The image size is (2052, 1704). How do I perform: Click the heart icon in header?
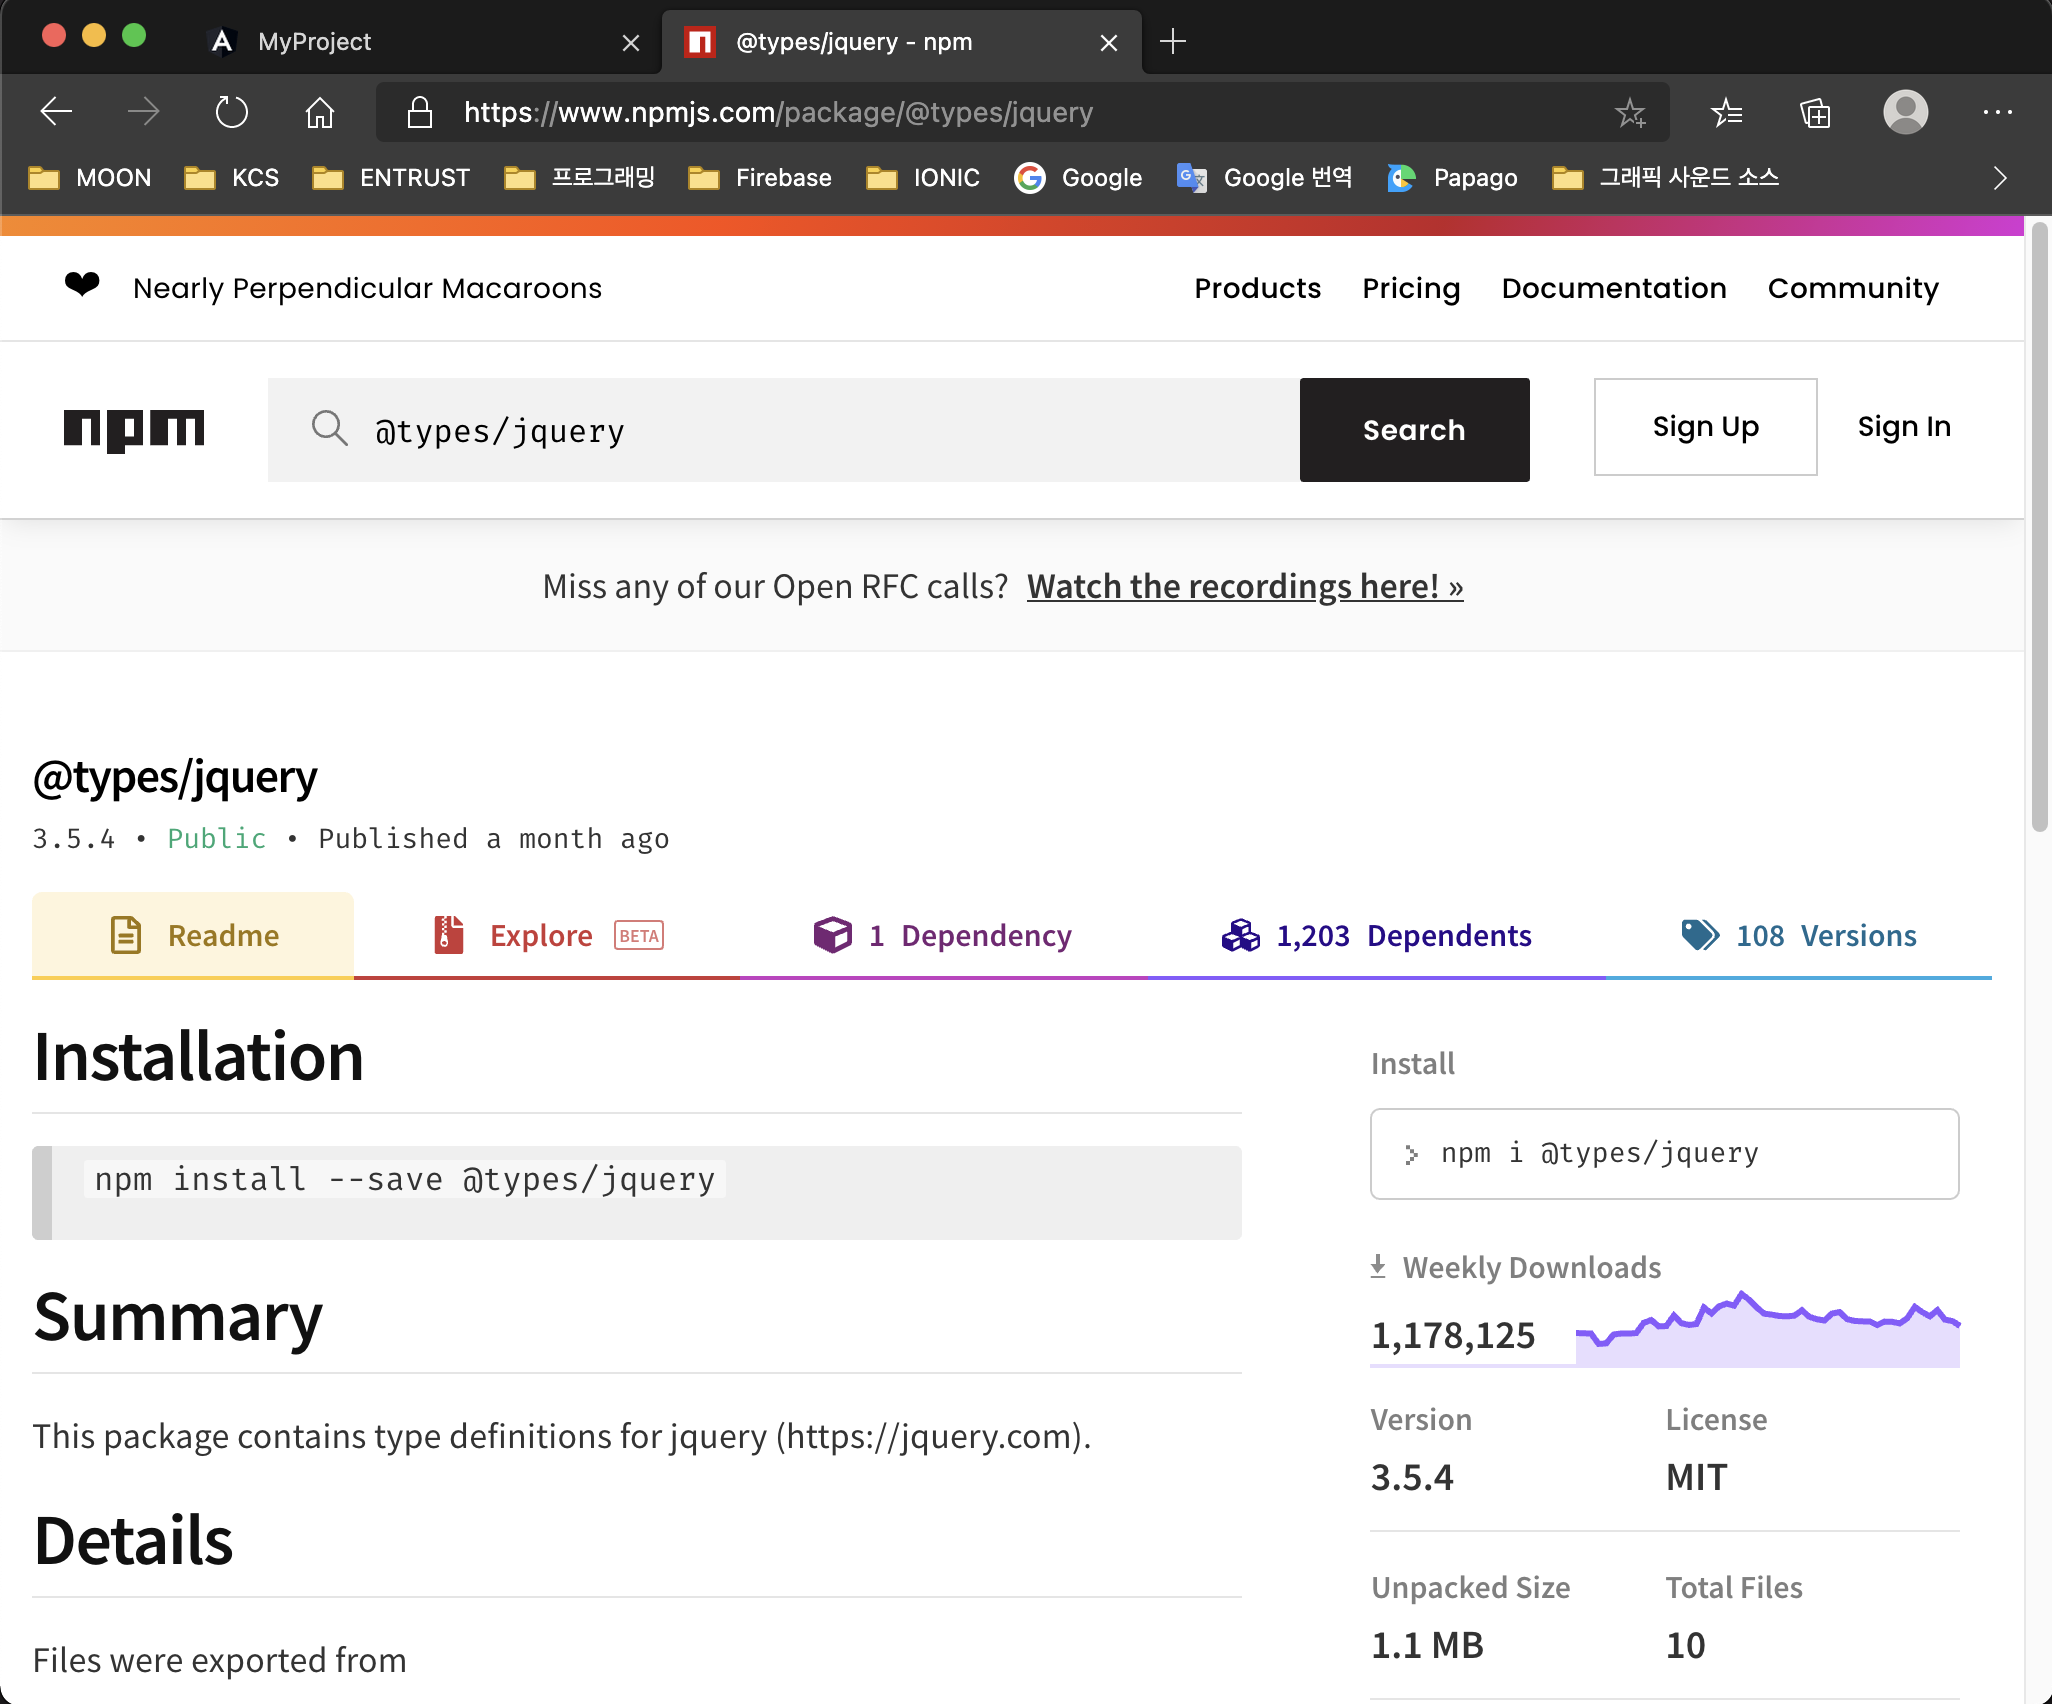click(x=82, y=286)
